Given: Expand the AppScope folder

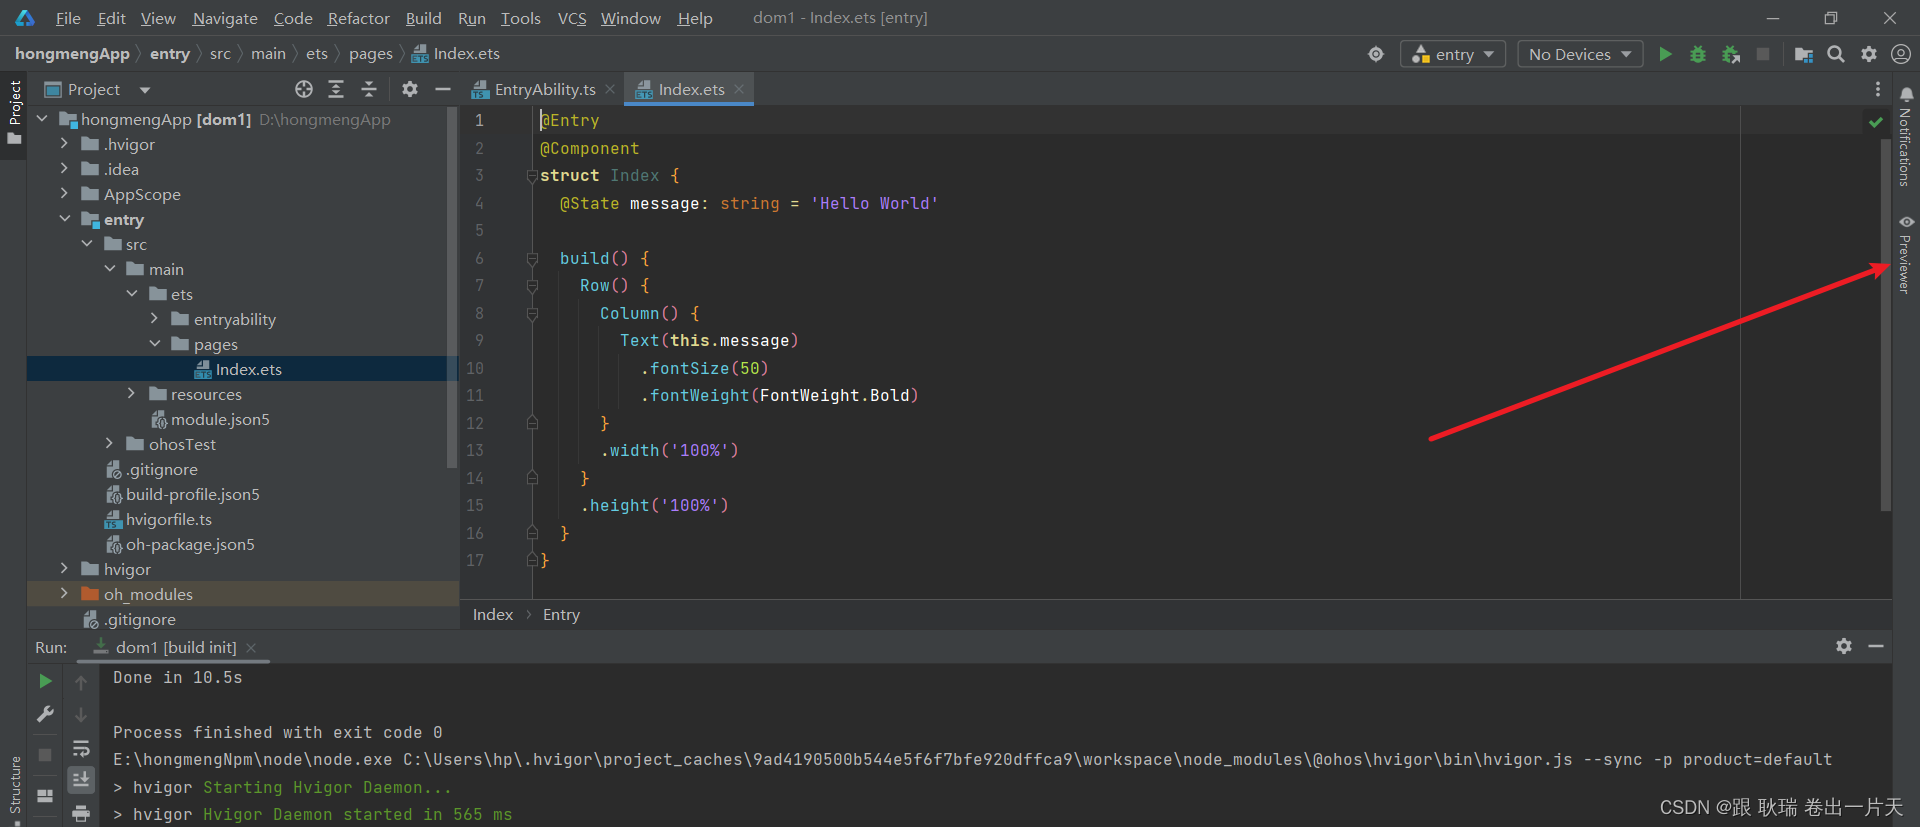Looking at the screenshot, I should (65, 194).
